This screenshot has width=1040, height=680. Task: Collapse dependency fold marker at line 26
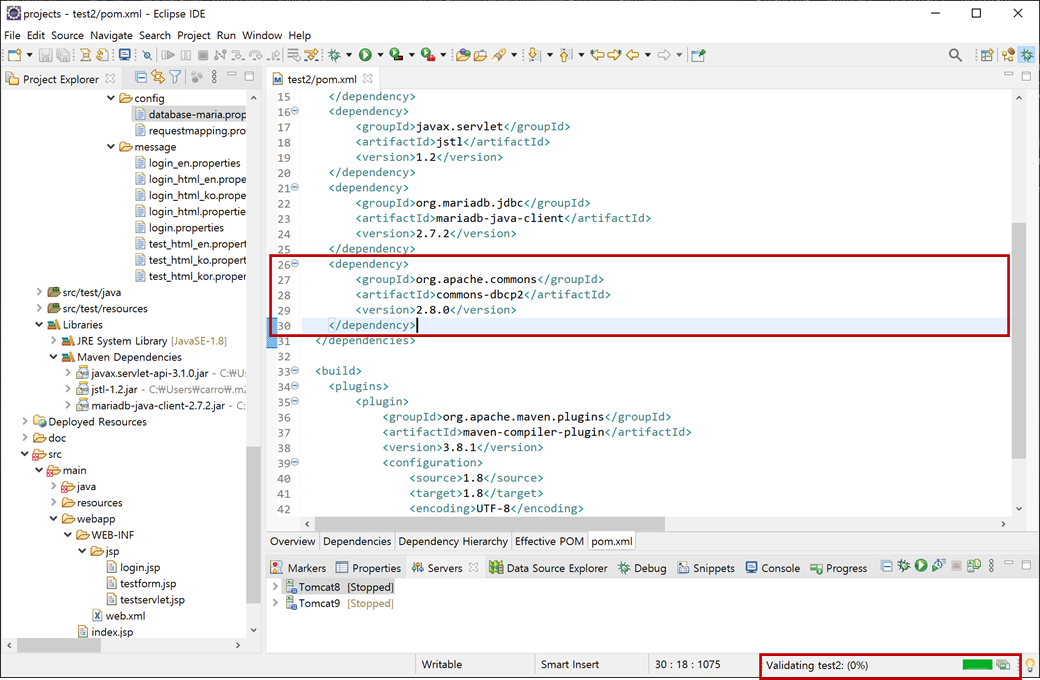coord(295,263)
